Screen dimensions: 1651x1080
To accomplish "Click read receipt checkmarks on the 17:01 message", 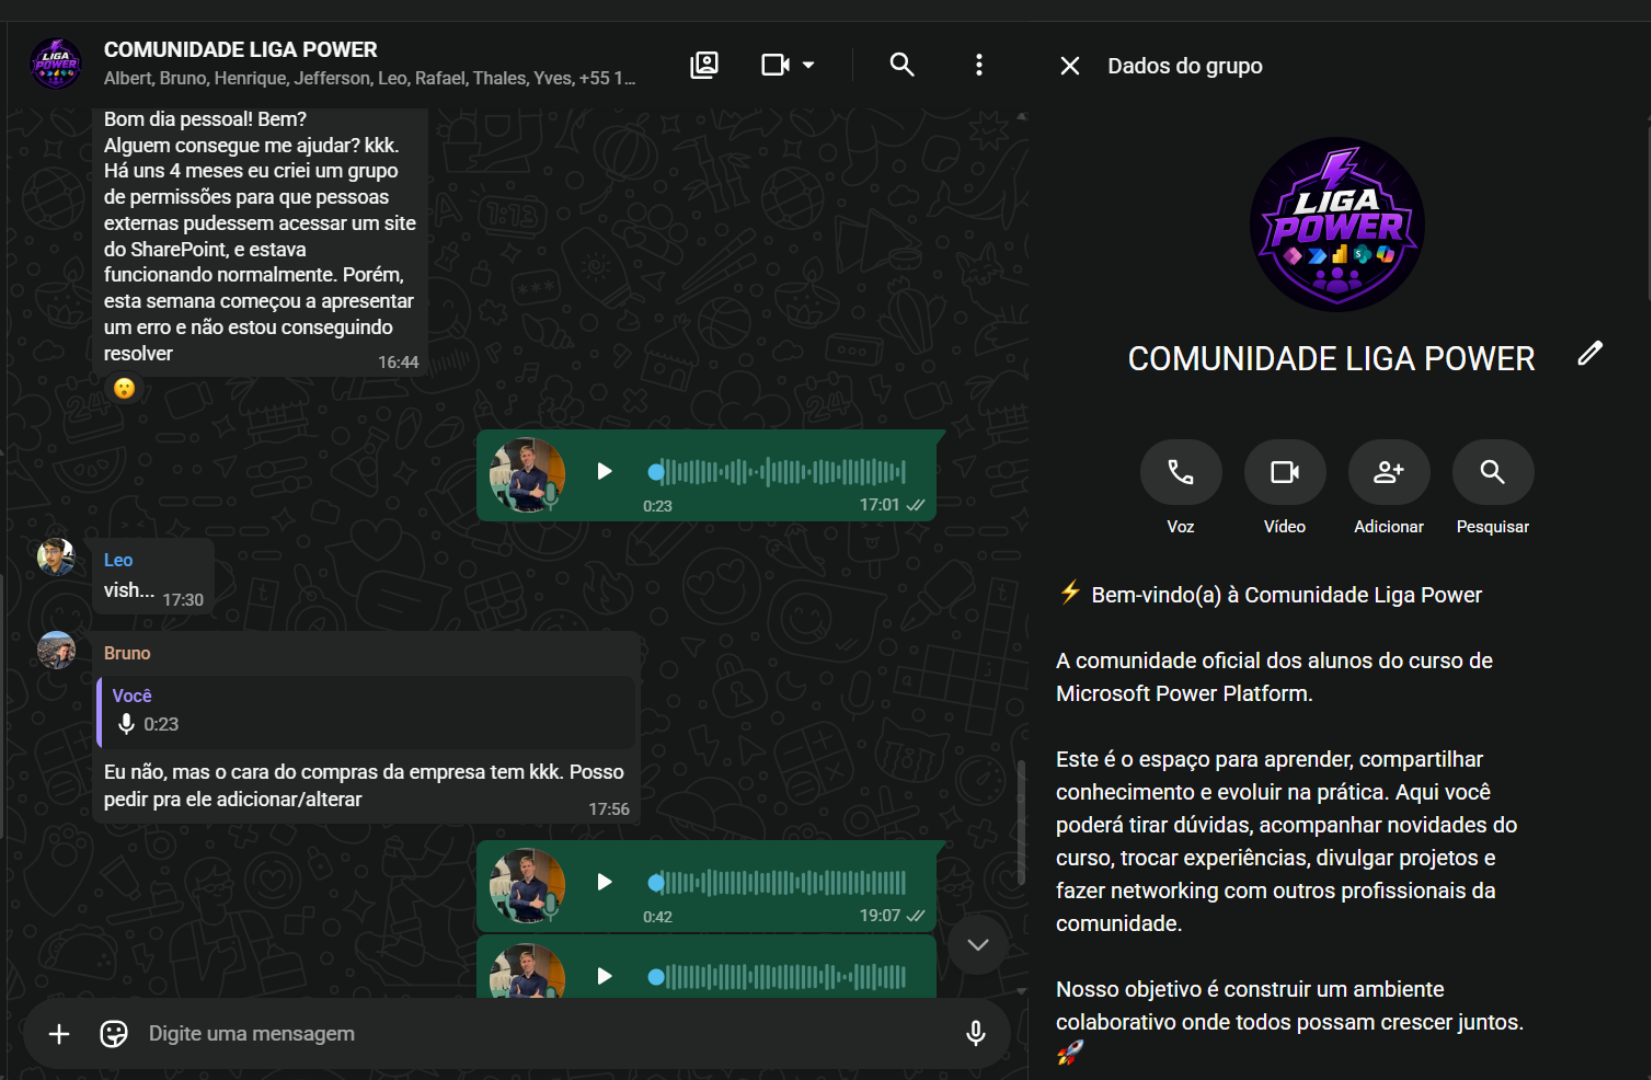I will click(x=915, y=505).
